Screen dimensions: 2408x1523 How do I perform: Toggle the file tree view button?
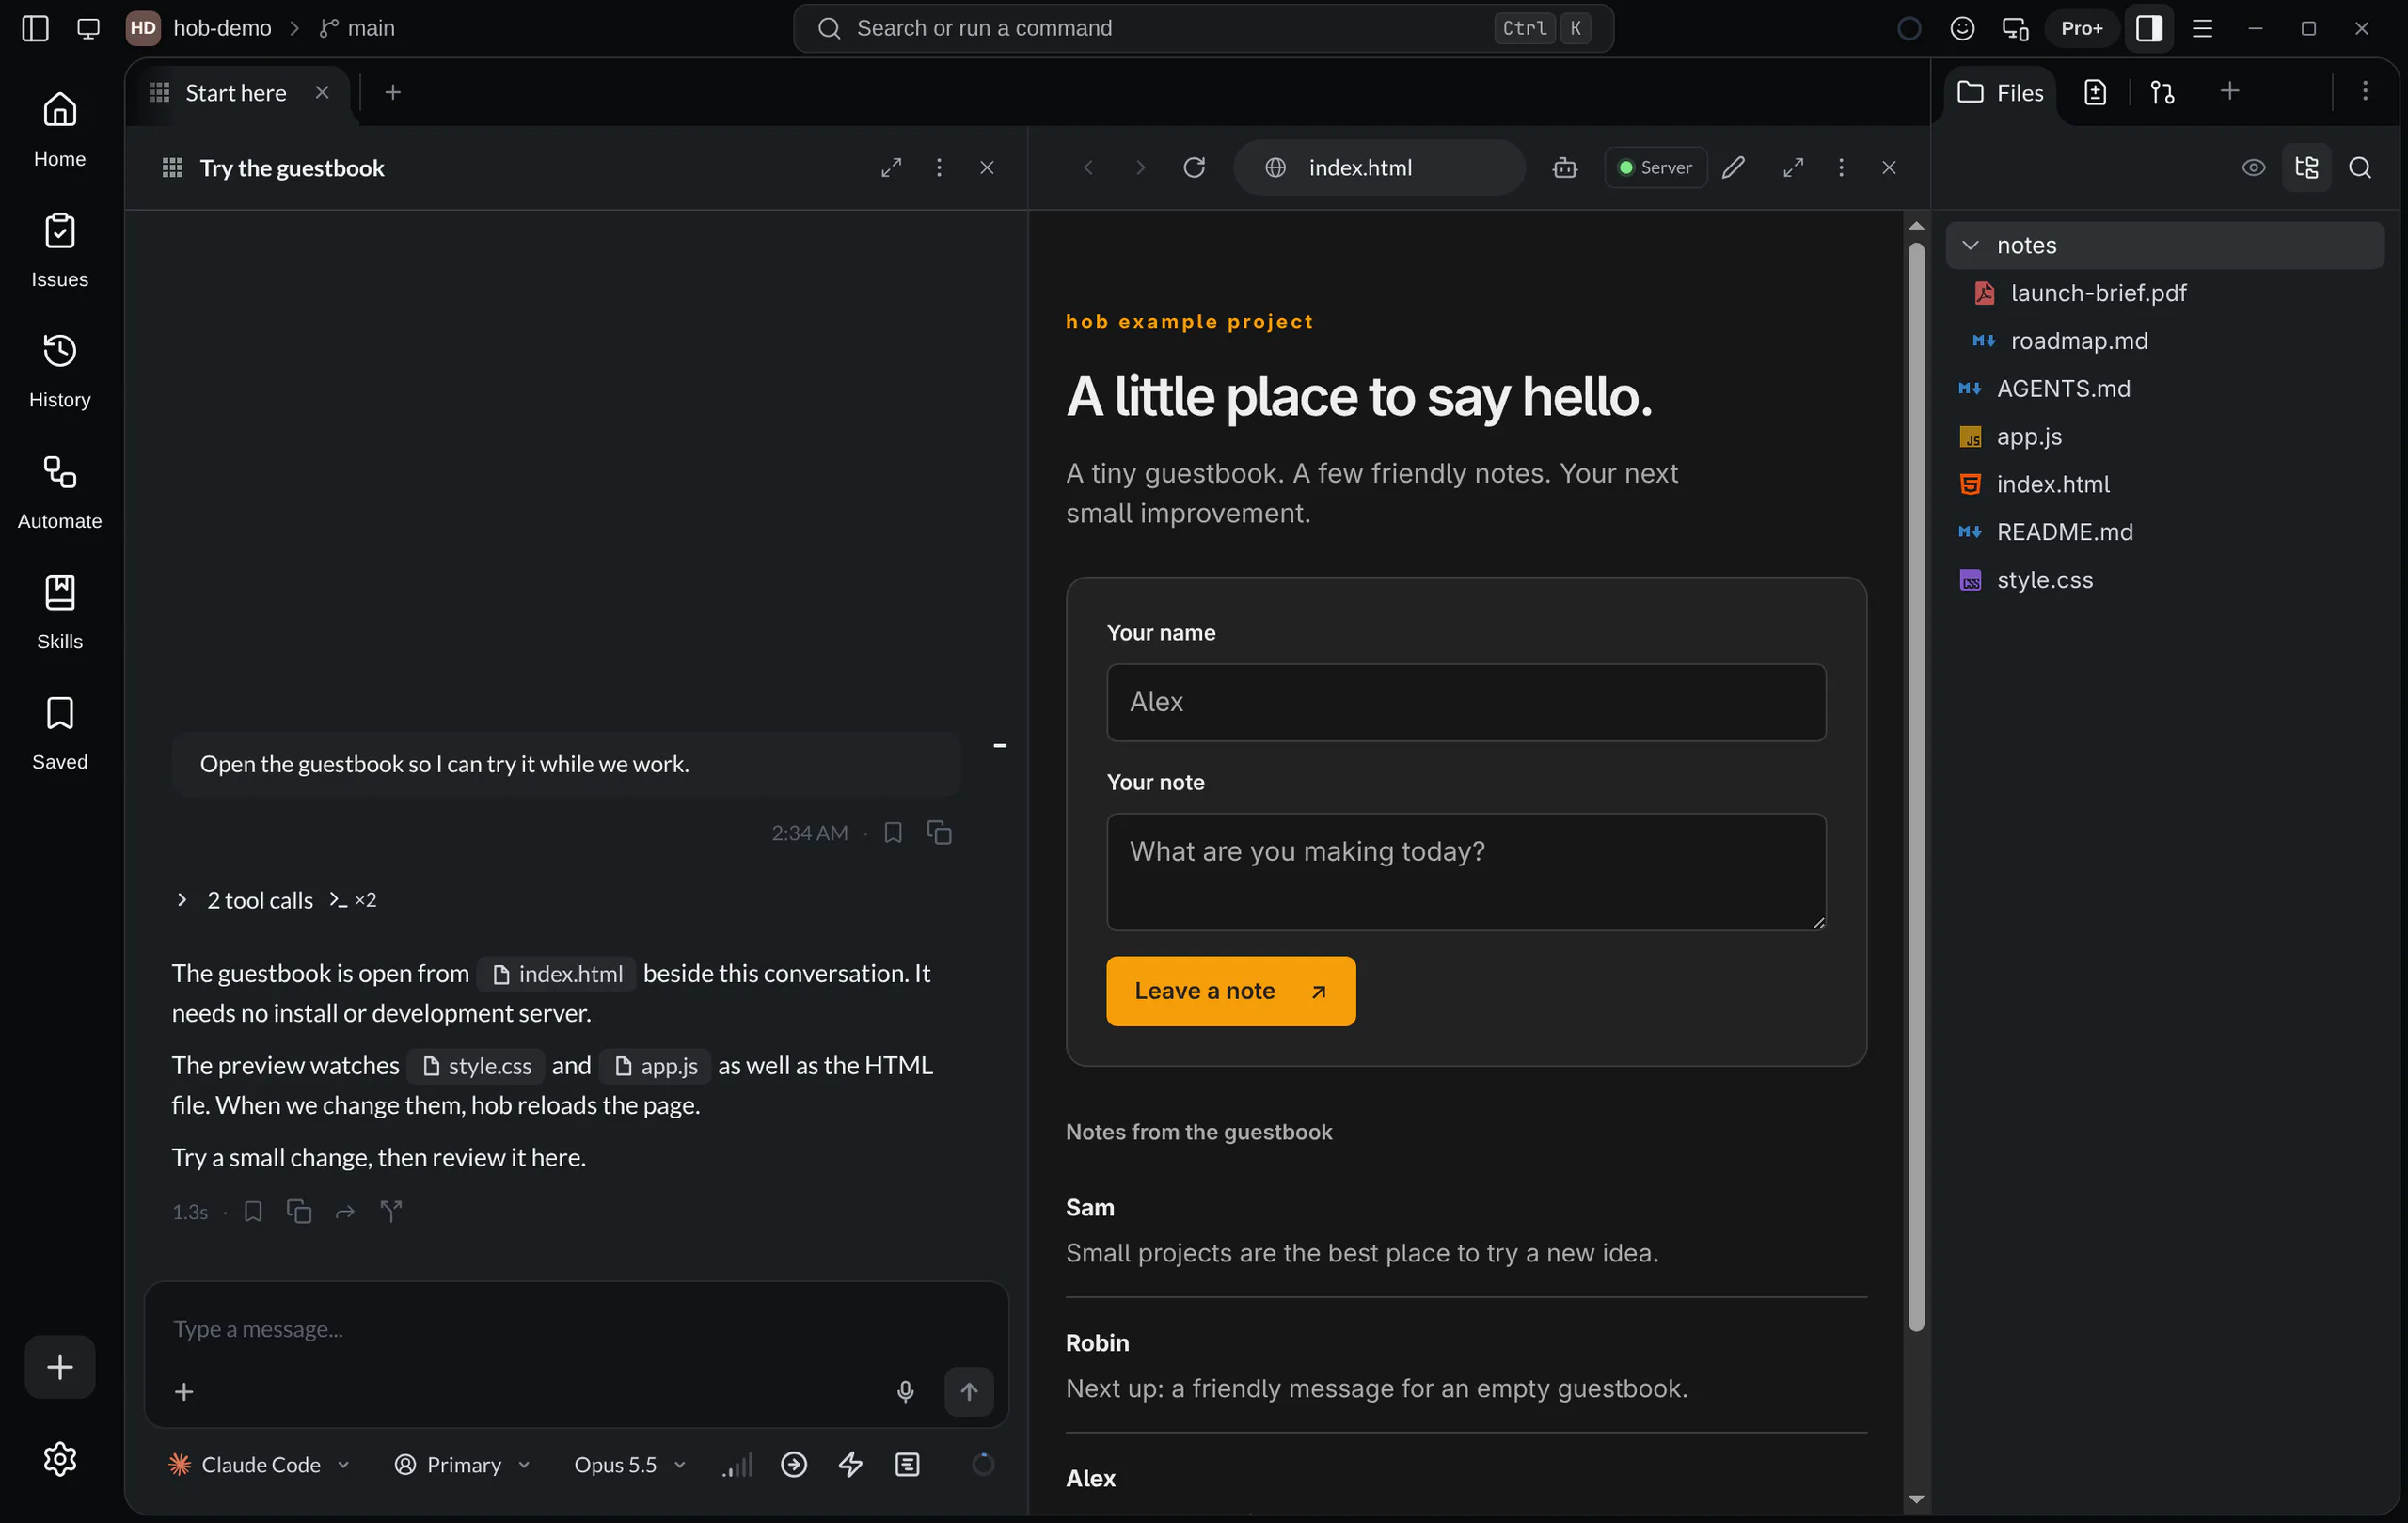coord(2307,167)
